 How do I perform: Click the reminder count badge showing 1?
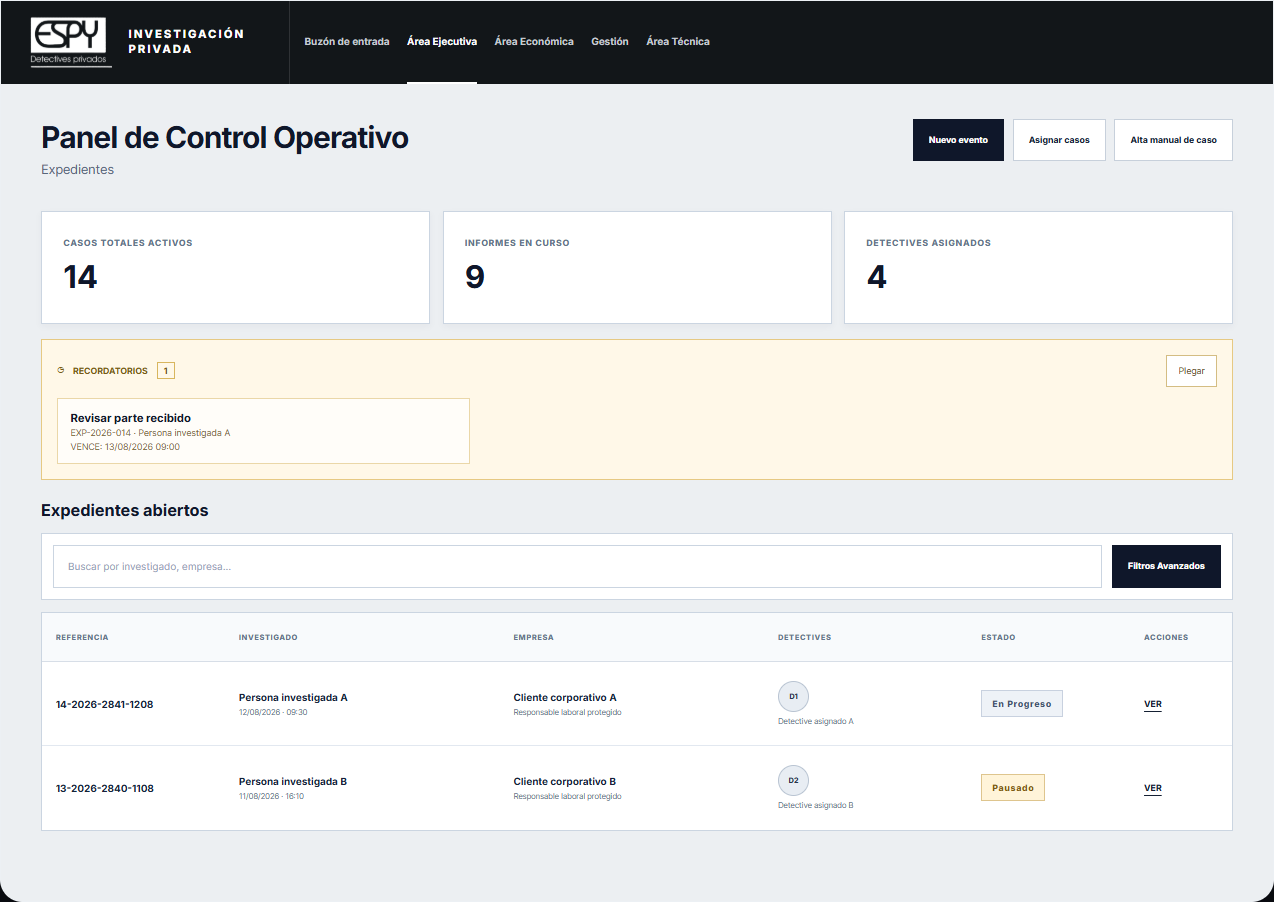click(166, 371)
